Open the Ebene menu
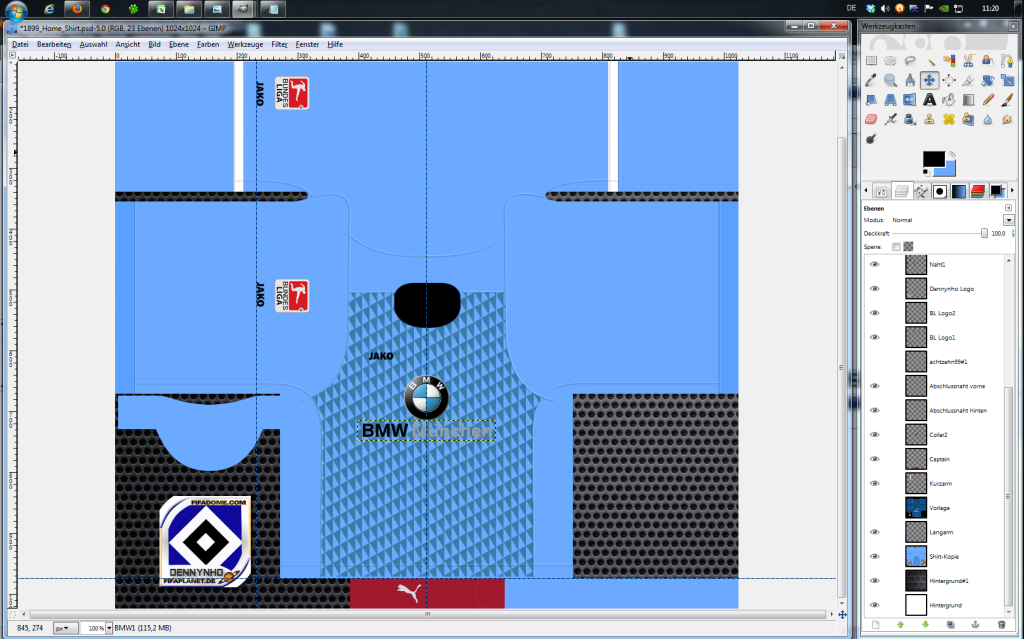1024x639 pixels. [178, 44]
